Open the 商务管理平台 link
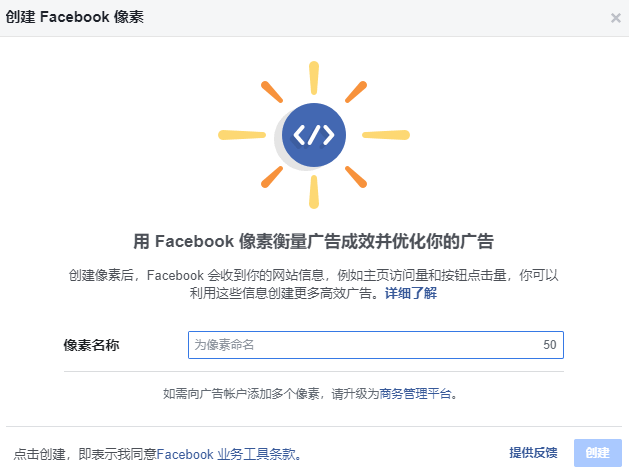This screenshot has height=474, width=629. click(415, 394)
